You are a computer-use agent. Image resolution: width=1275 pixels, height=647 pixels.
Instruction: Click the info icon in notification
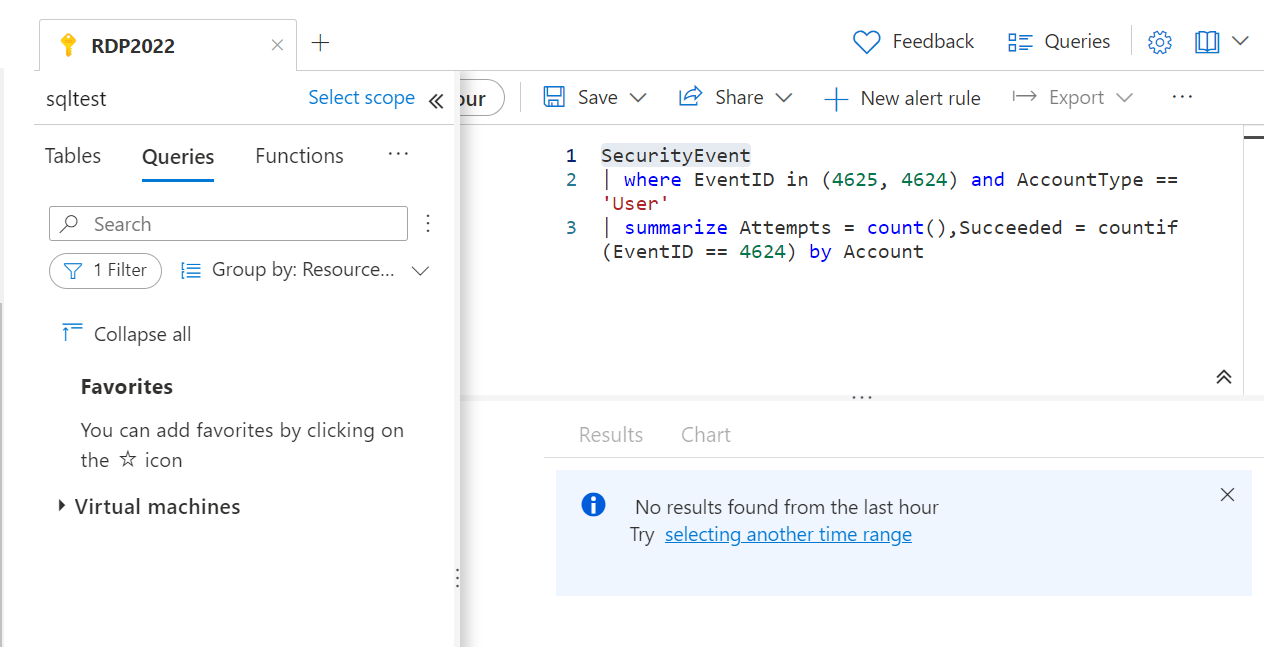point(593,505)
